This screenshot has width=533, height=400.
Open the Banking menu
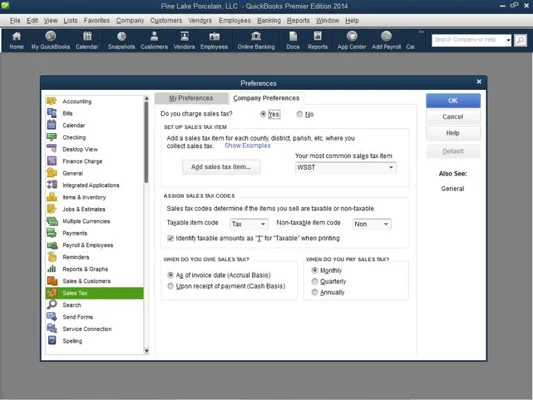point(269,20)
